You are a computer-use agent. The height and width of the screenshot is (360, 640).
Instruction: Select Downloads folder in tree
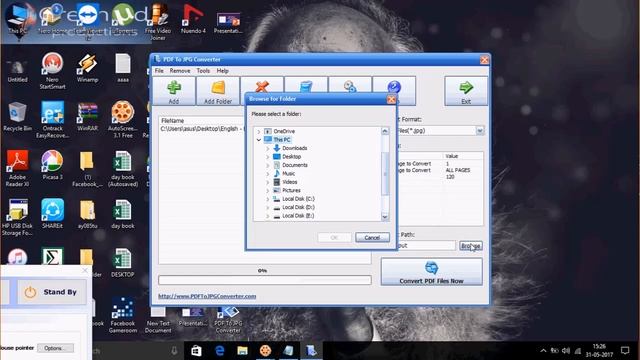(294, 148)
